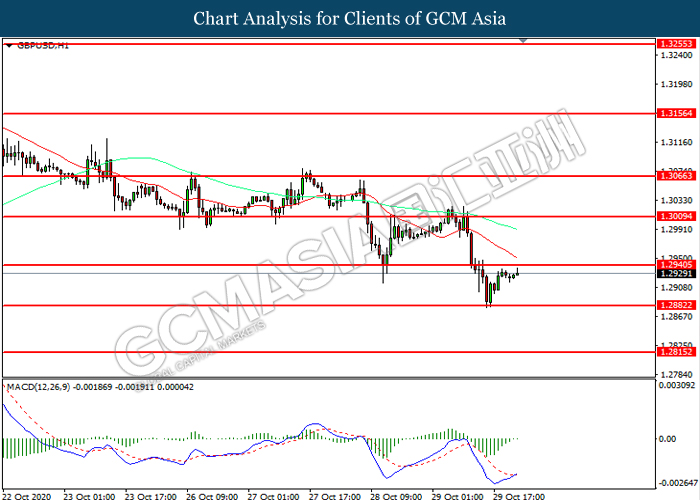
Task: Select the 1.30663 price level label
Action: pyautogui.click(x=676, y=176)
